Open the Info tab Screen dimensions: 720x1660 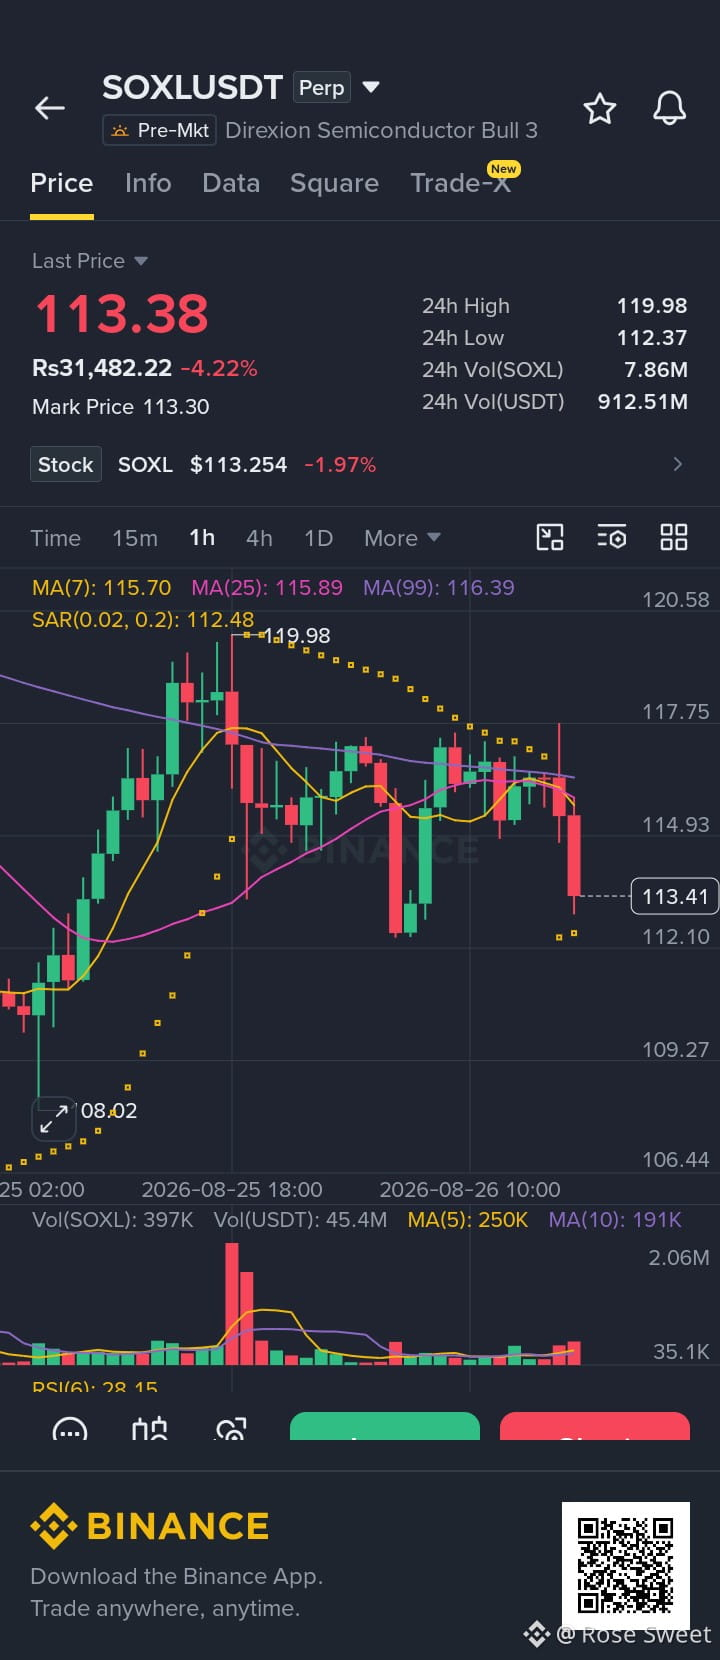tap(148, 183)
